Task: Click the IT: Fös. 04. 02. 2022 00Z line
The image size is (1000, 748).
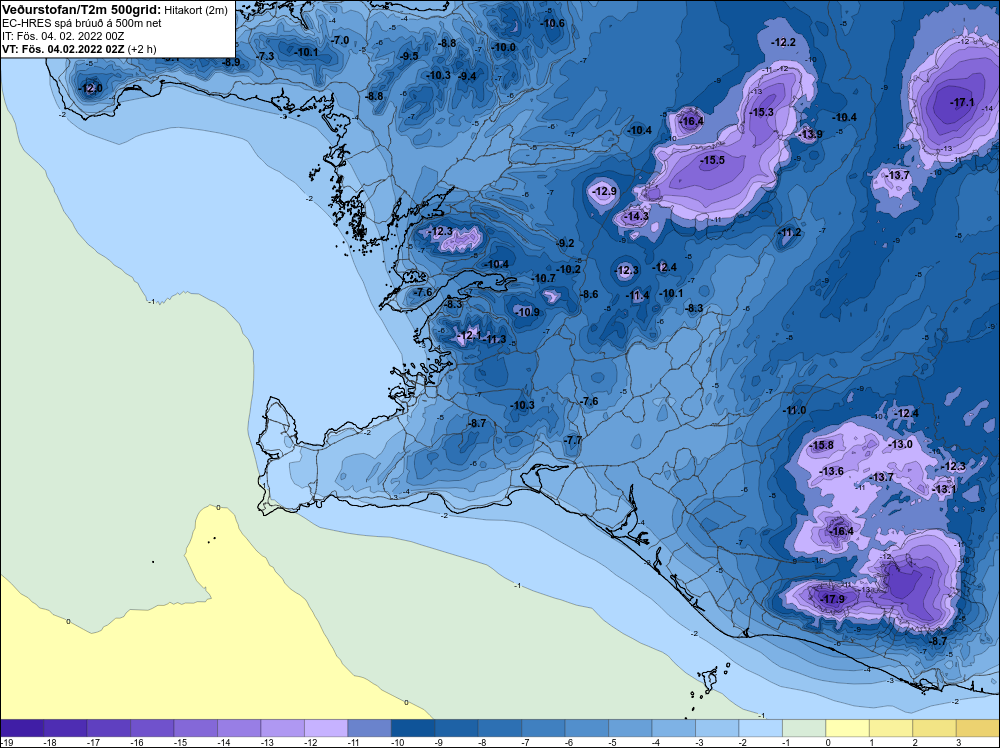Action: pyautogui.click(x=64, y=36)
